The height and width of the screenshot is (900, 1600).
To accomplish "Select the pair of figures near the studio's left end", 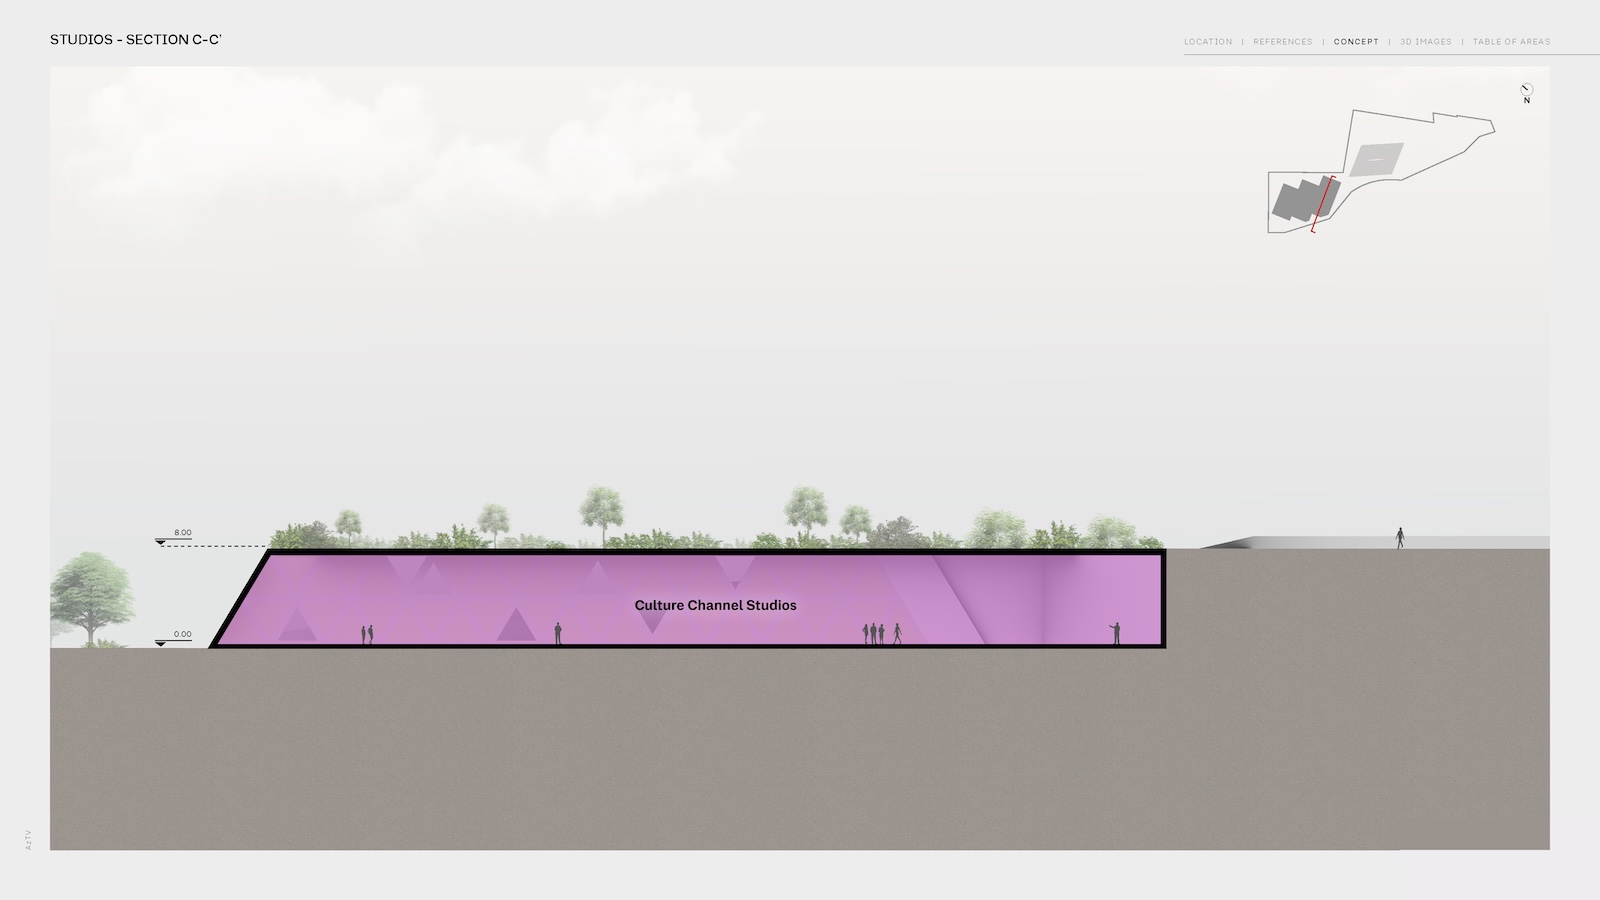I will point(367,634).
